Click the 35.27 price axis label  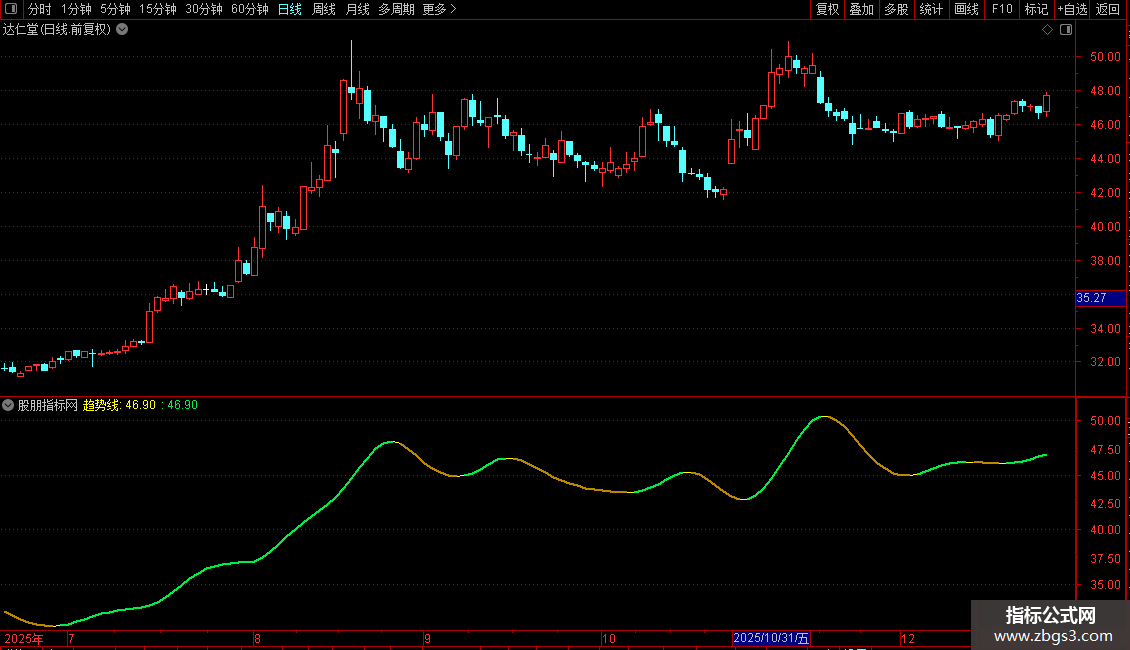(1100, 298)
